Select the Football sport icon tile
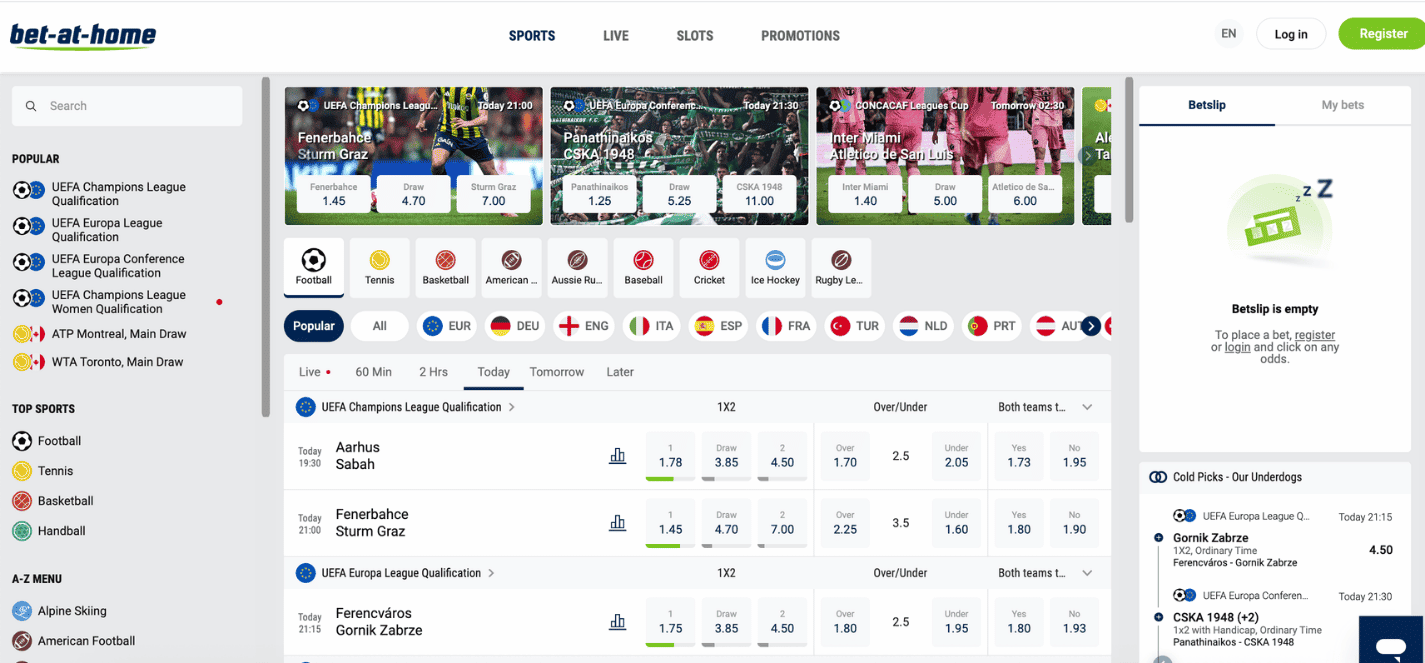Image resolution: width=1425 pixels, height=663 pixels. click(314, 267)
